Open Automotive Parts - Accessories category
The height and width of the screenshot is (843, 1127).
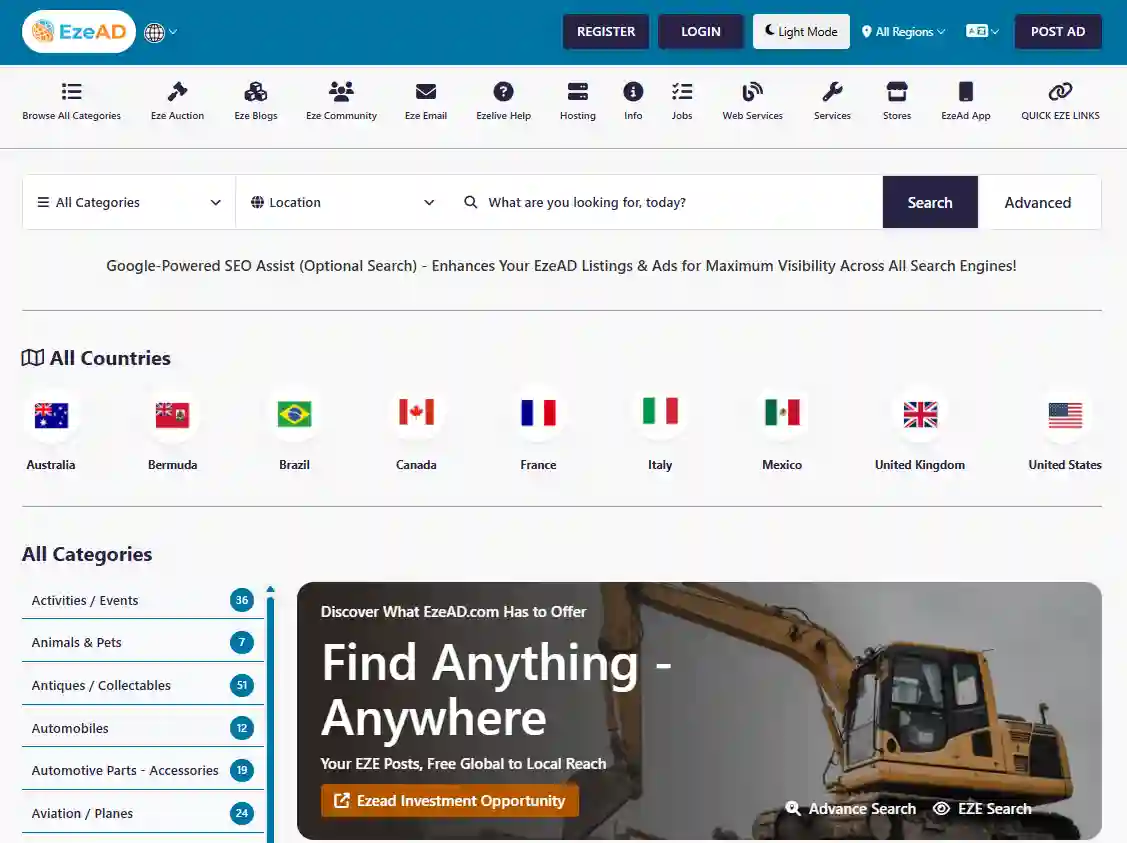[142, 770]
